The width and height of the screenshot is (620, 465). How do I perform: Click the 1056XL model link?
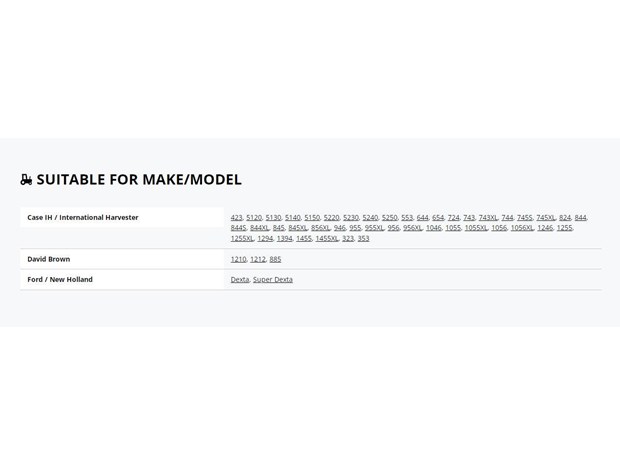pyautogui.click(x=522, y=228)
